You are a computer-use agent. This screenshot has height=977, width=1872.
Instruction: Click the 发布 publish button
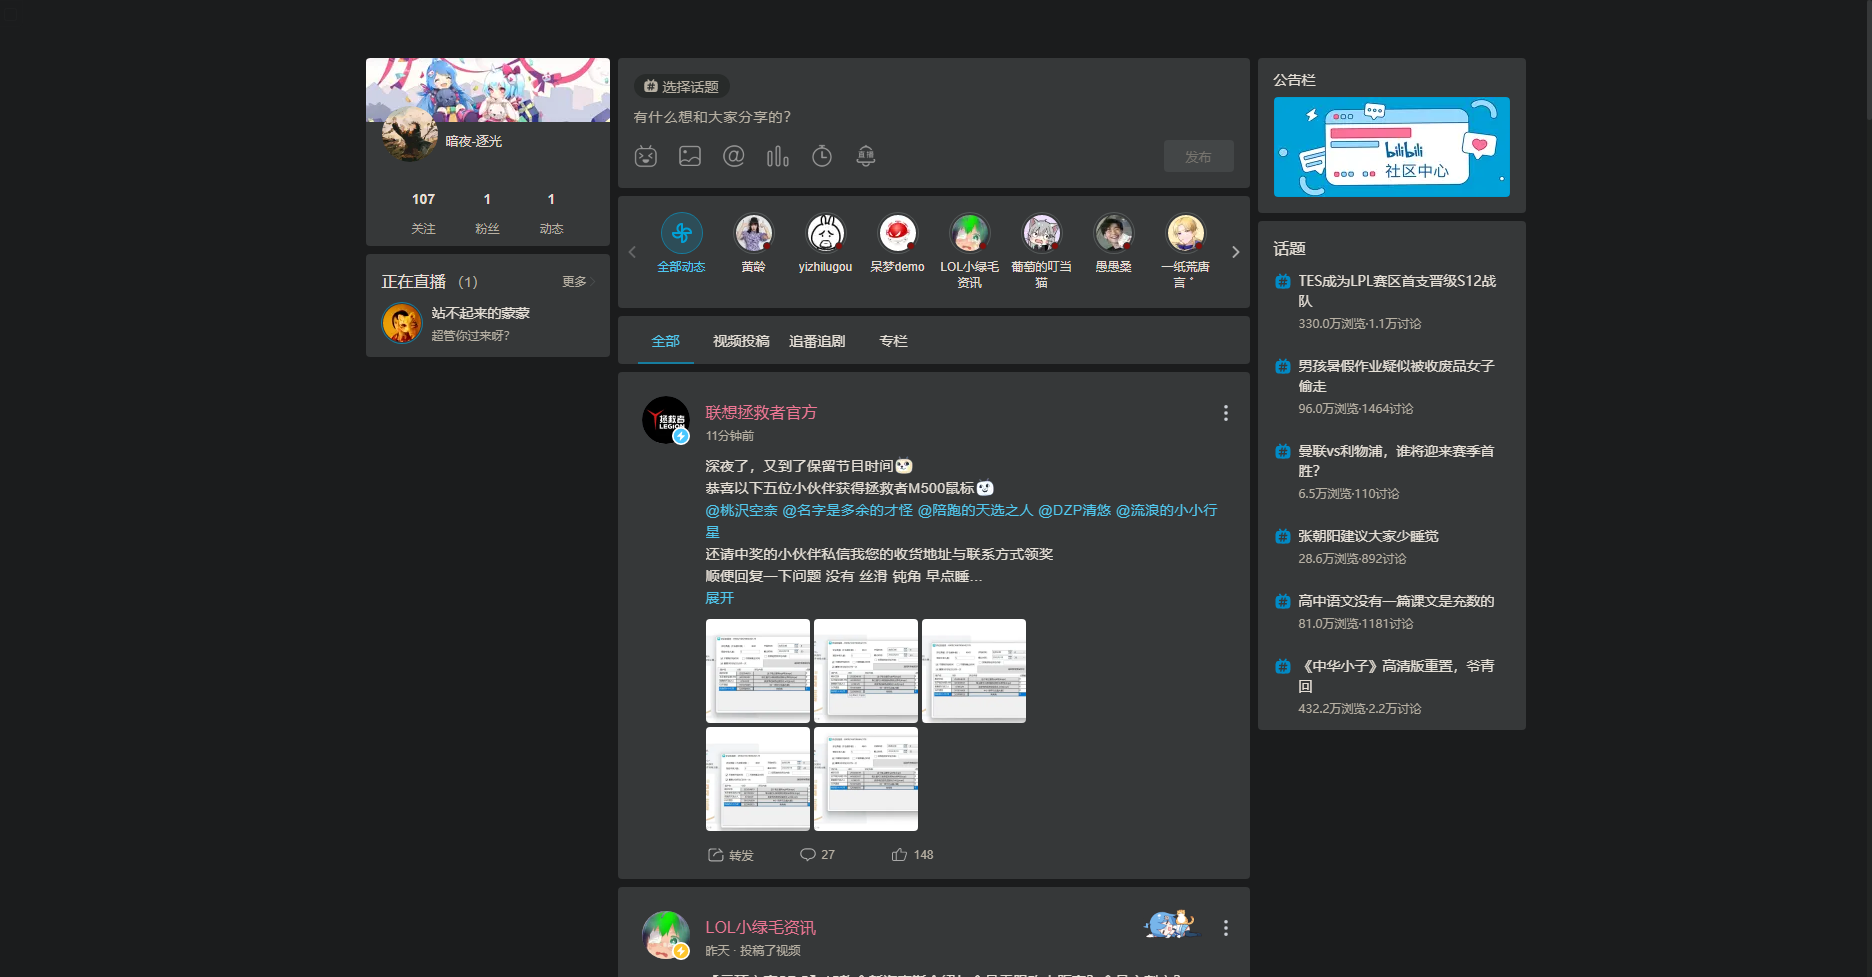(x=1198, y=156)
